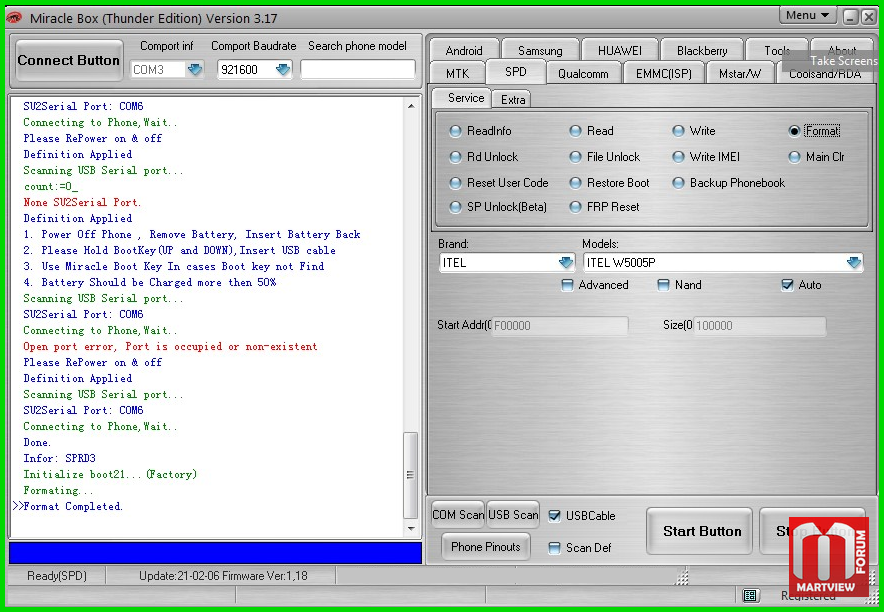Select the Write IMEI radio option

pos(679,157)
